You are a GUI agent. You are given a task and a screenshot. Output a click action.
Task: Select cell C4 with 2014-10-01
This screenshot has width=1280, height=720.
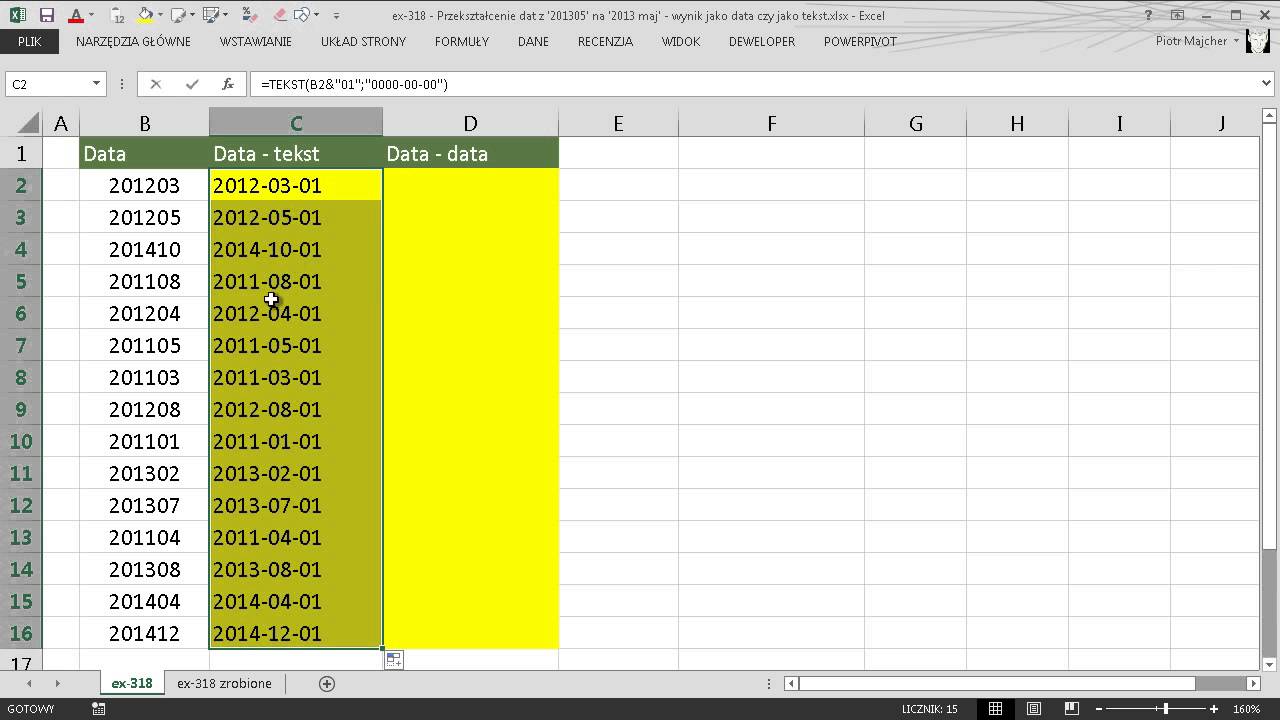coord(296,249)
